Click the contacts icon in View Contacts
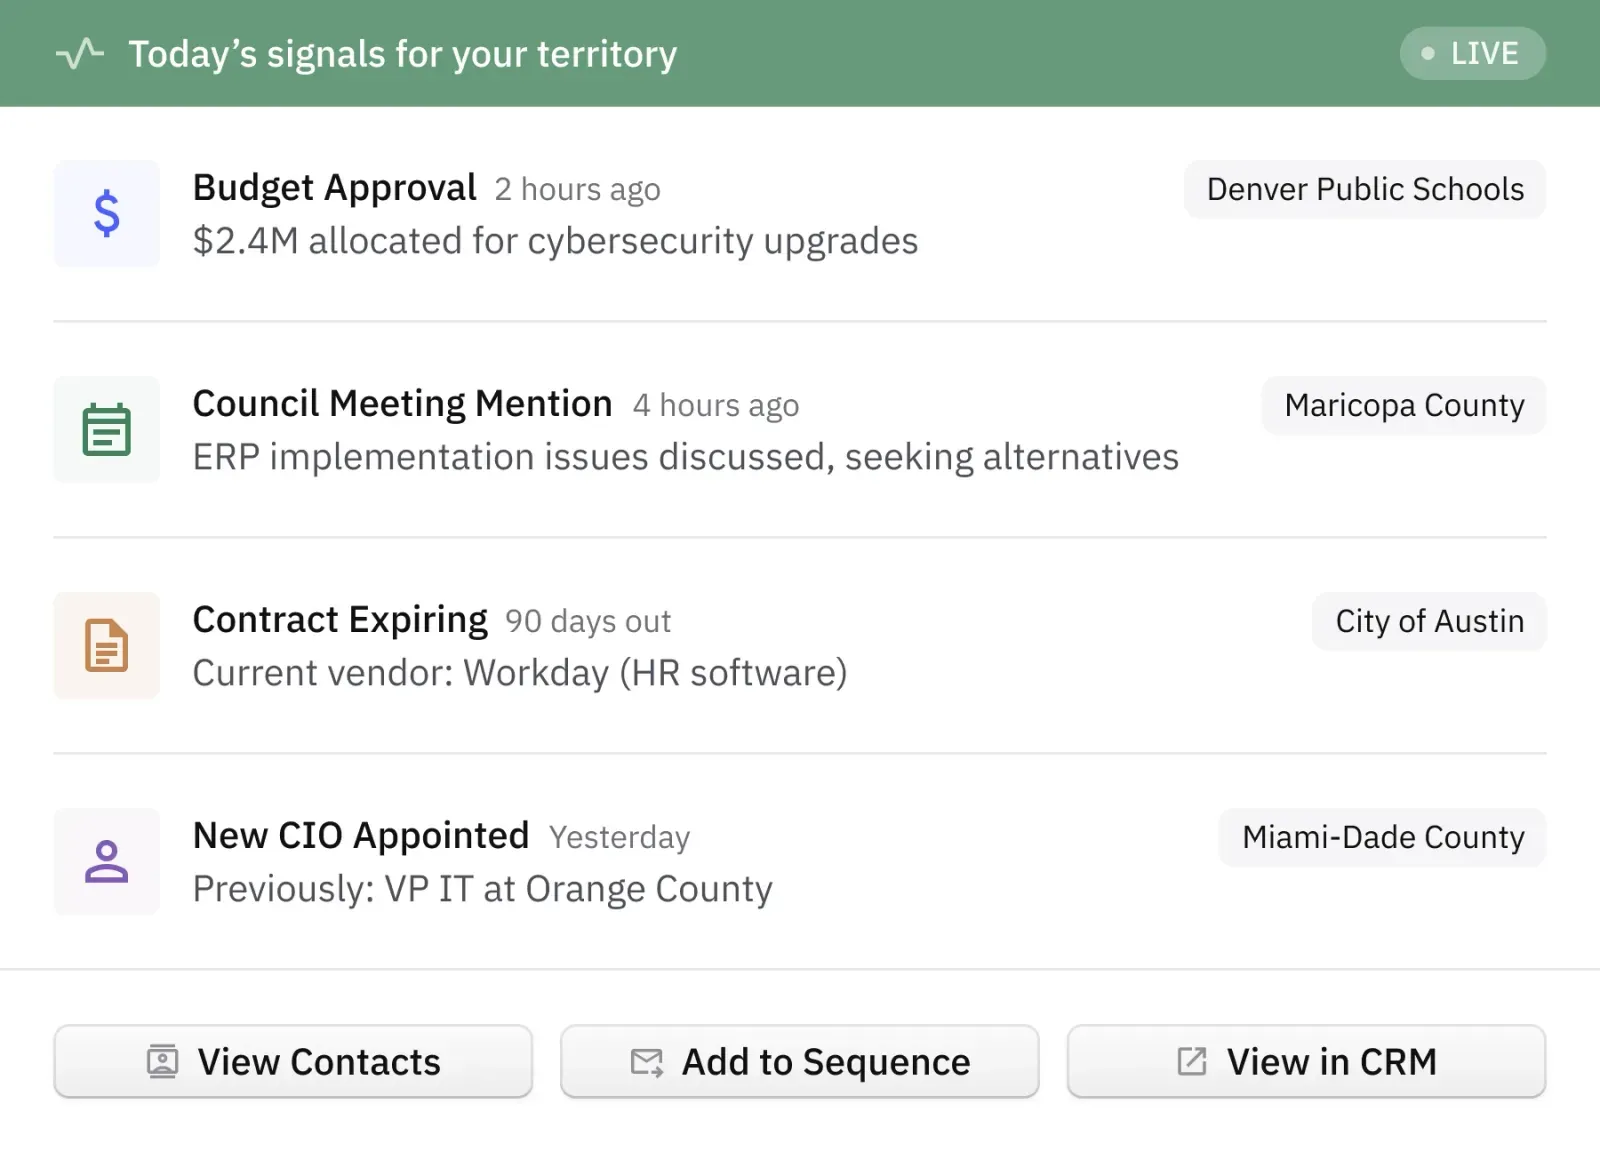Screen dimensions: 1600x1152 click(162, 1061)
